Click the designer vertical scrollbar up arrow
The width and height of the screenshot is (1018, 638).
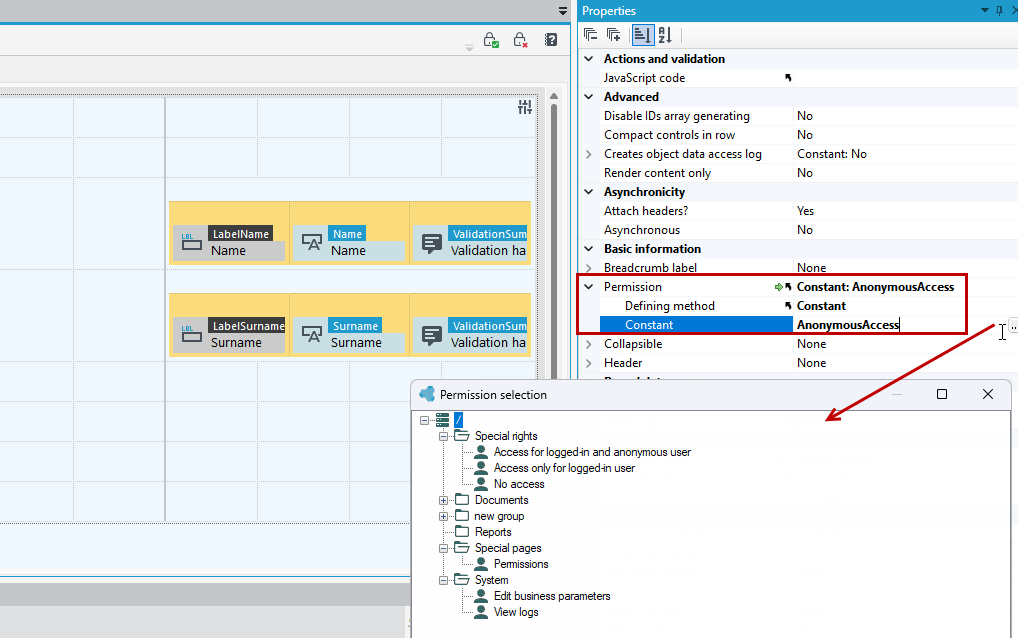pyautogui.click(x=554, y=97)
